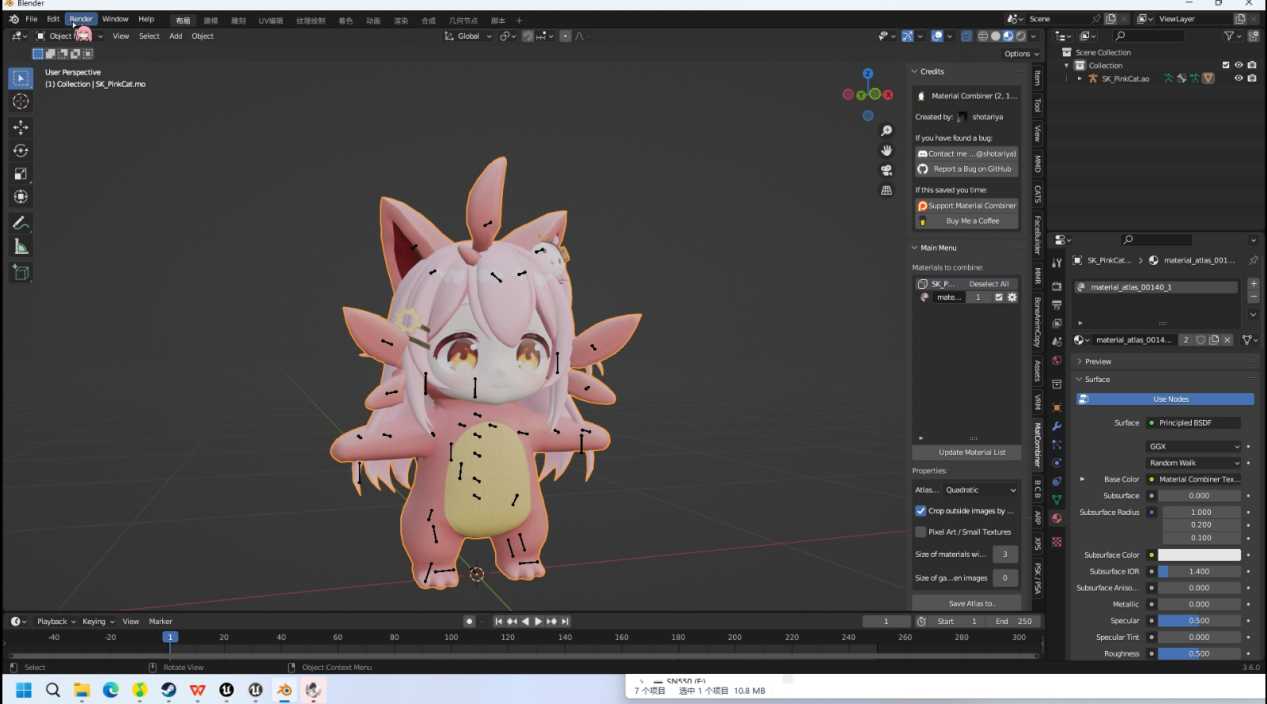Open the GGX distribution dropdown
1267x704 pixels.
1193,447
